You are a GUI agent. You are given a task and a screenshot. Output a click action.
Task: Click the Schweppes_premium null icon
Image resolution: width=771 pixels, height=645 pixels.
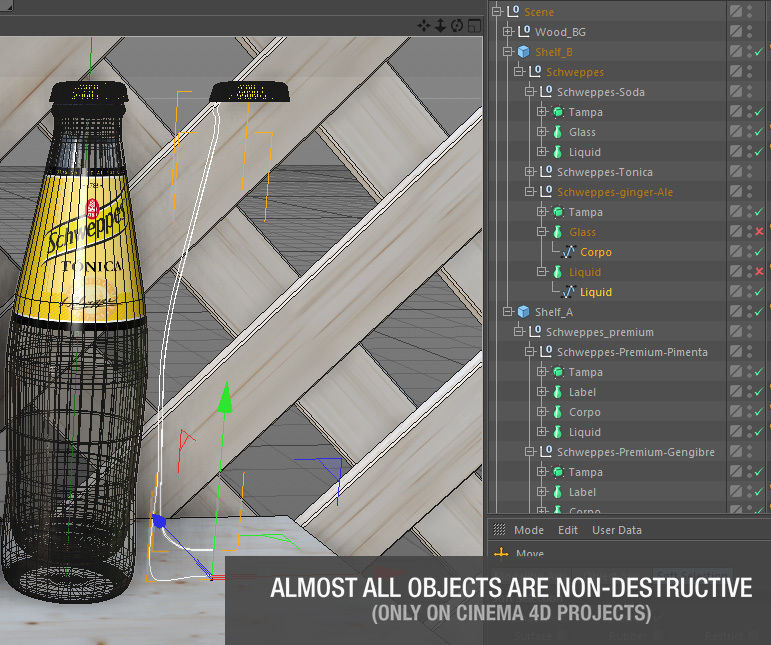click(x=535, y=332)
